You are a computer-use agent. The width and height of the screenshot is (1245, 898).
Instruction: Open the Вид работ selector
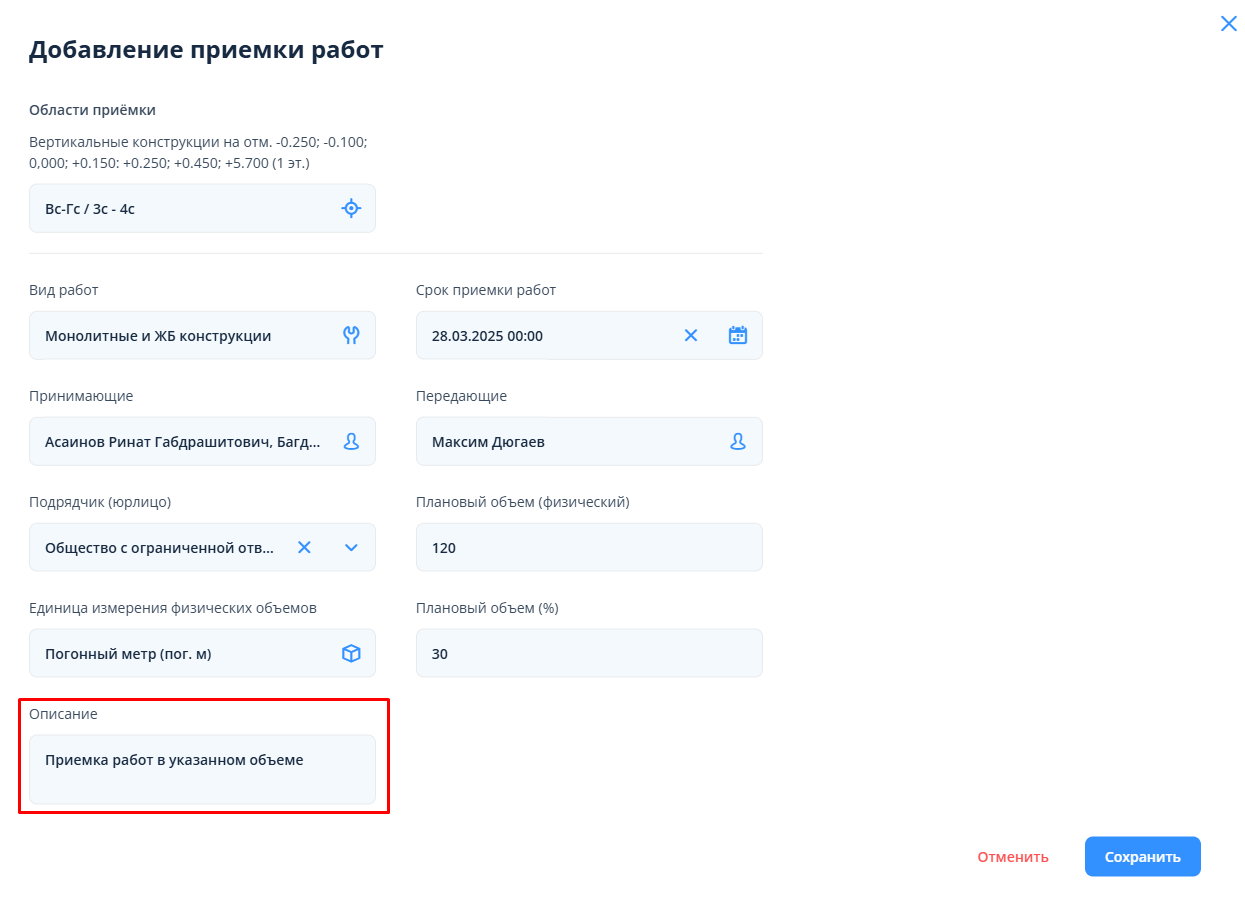click(180, 335)
